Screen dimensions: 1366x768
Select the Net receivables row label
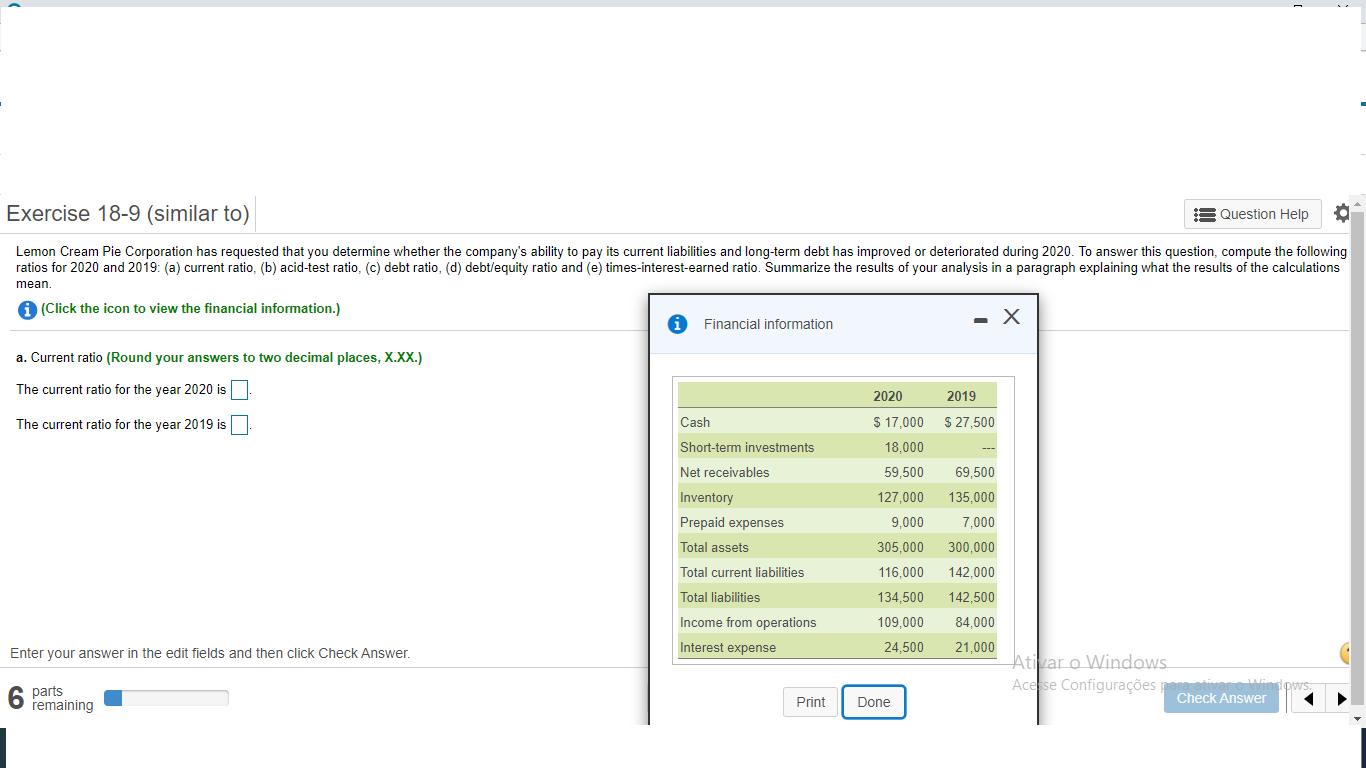coord(725,472)
